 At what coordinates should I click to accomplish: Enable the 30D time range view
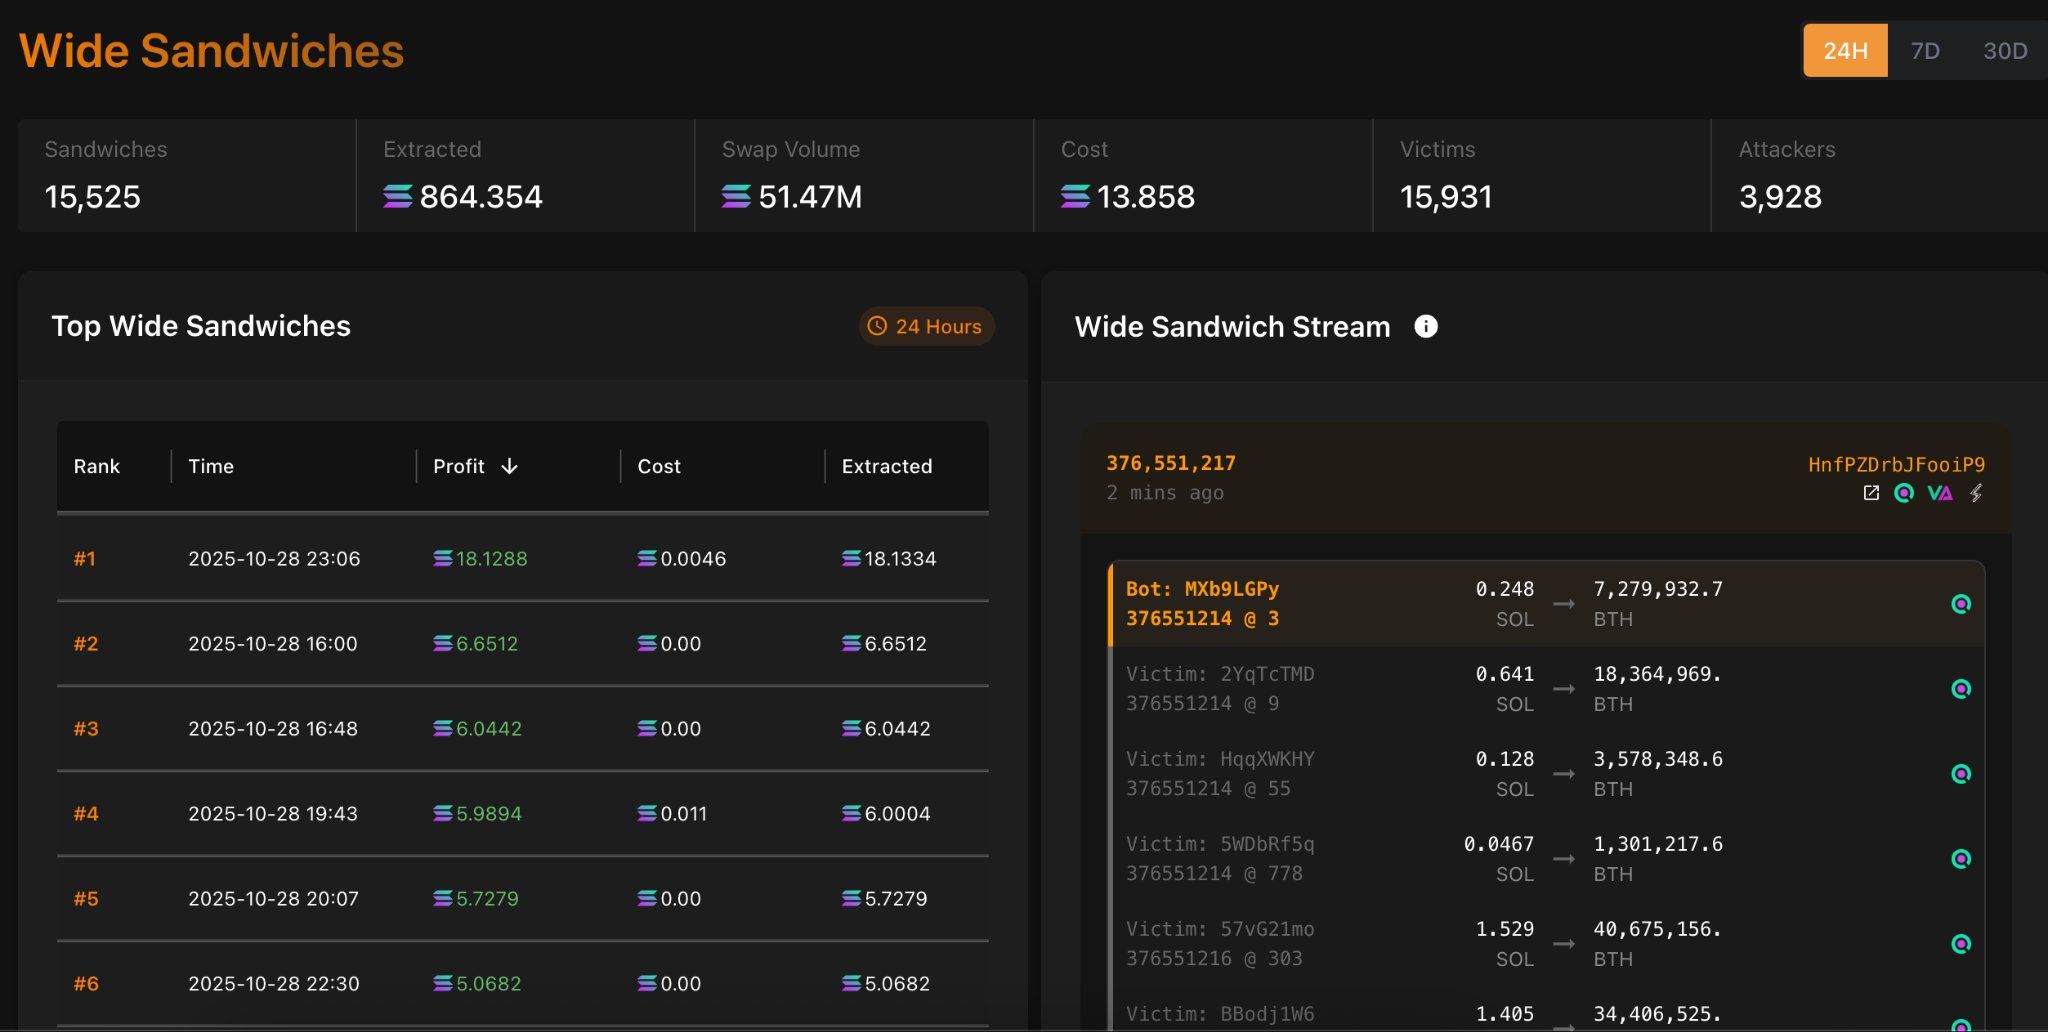[2004, 50]
